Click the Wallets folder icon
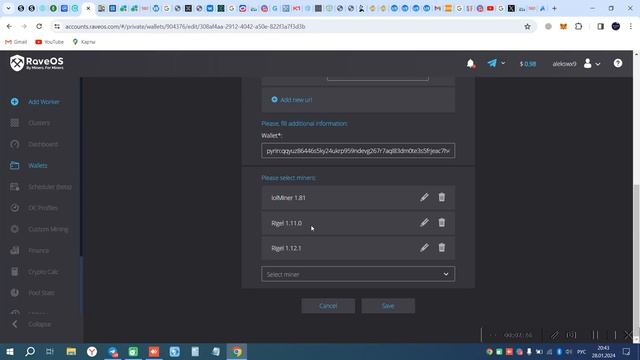This screenshot has width=640, height=360. pyautogui.click(x=15, y=165)
